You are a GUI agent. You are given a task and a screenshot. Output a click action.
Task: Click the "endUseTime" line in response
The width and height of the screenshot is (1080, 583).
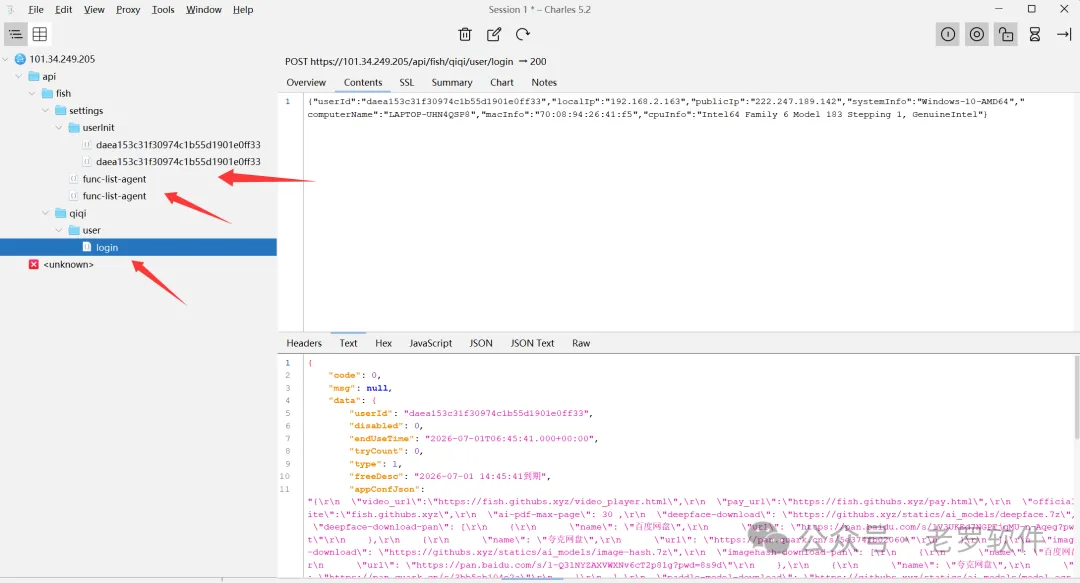474,438
